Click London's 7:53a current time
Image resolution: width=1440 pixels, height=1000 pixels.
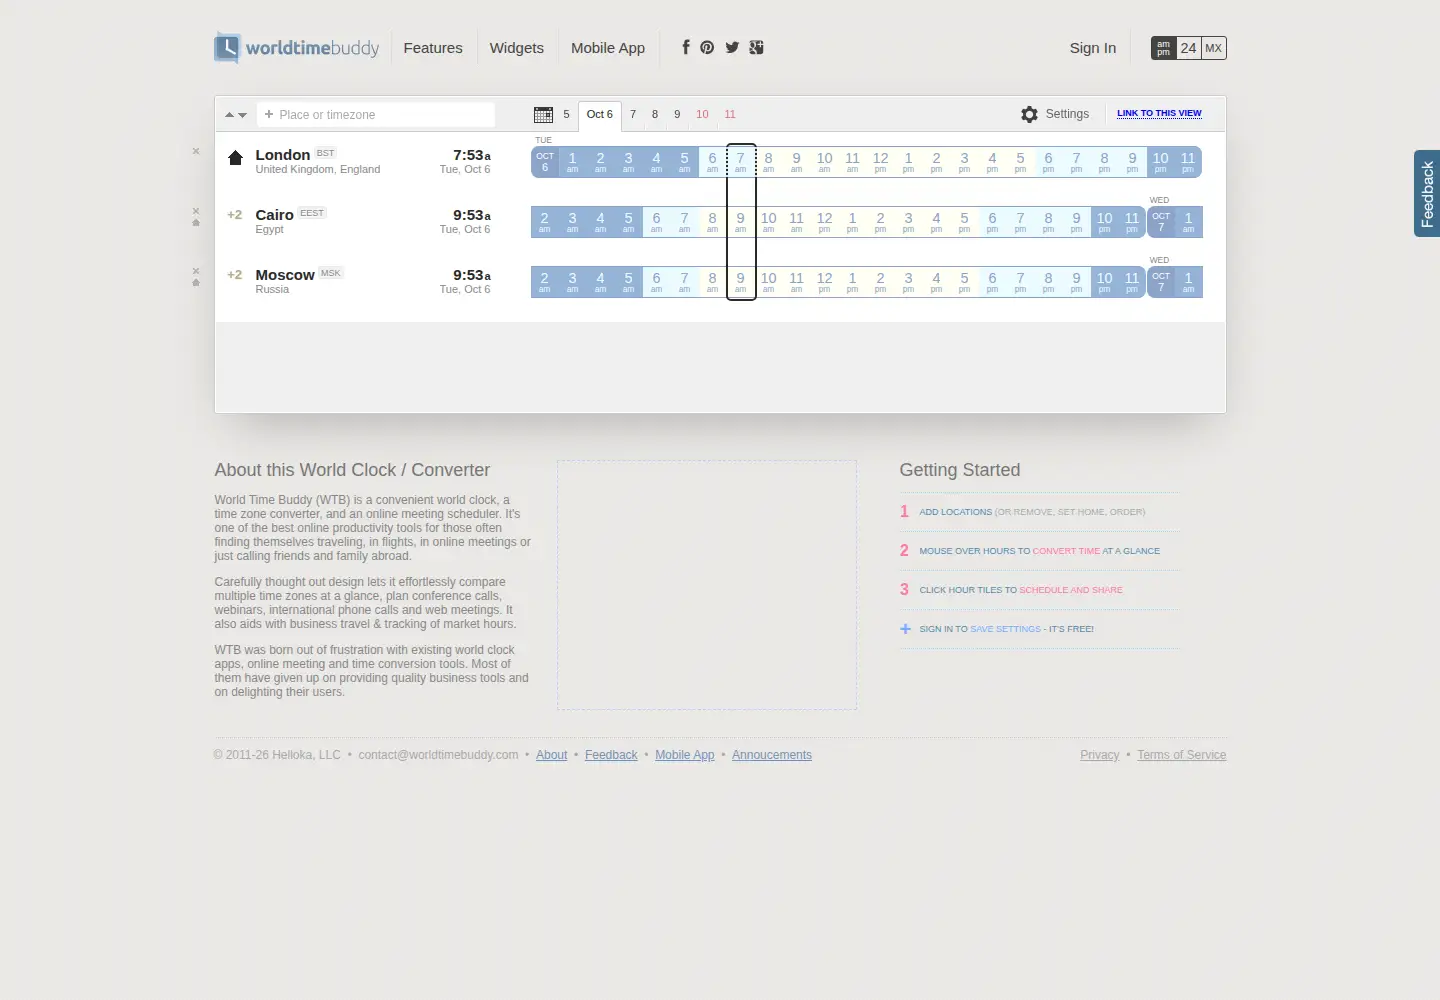pos(472,155)
